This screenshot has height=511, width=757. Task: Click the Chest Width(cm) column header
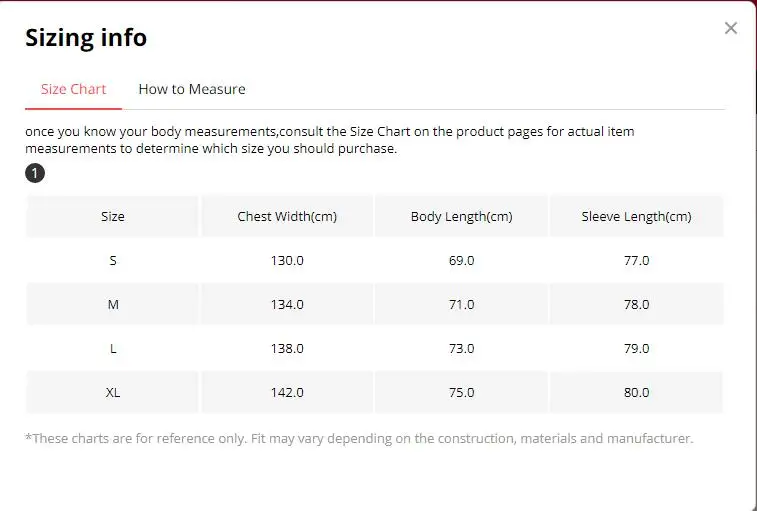pyautogui.click(x=287, y=216)
